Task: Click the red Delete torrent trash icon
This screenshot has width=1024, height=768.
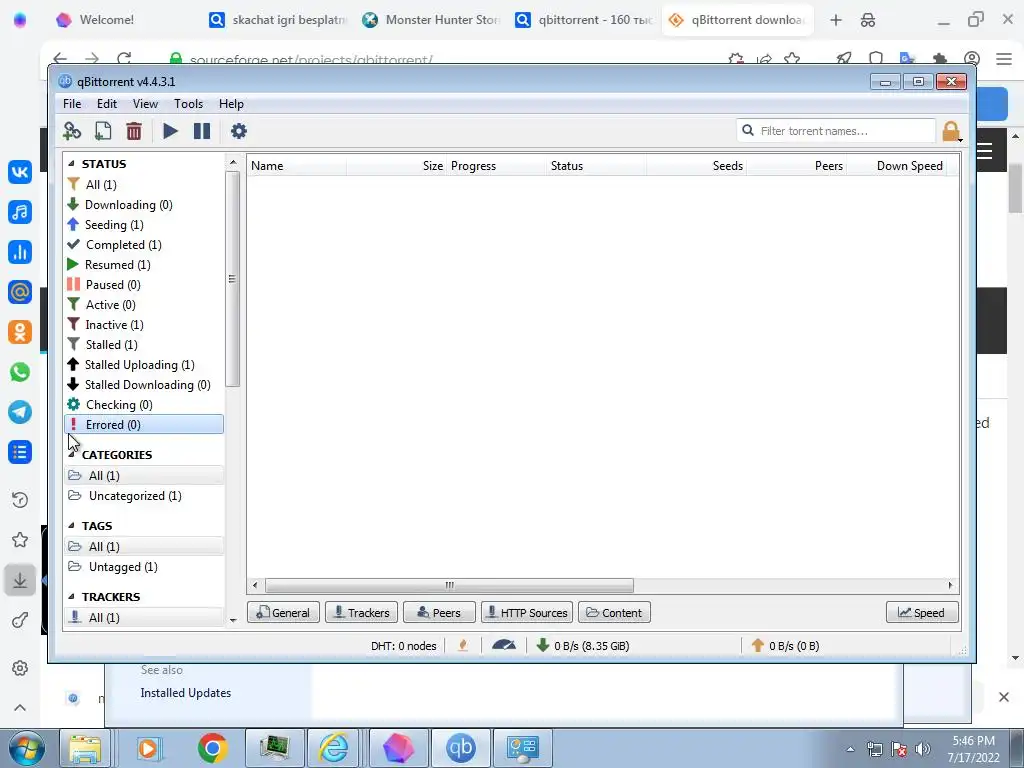Action: coord(134,131)
